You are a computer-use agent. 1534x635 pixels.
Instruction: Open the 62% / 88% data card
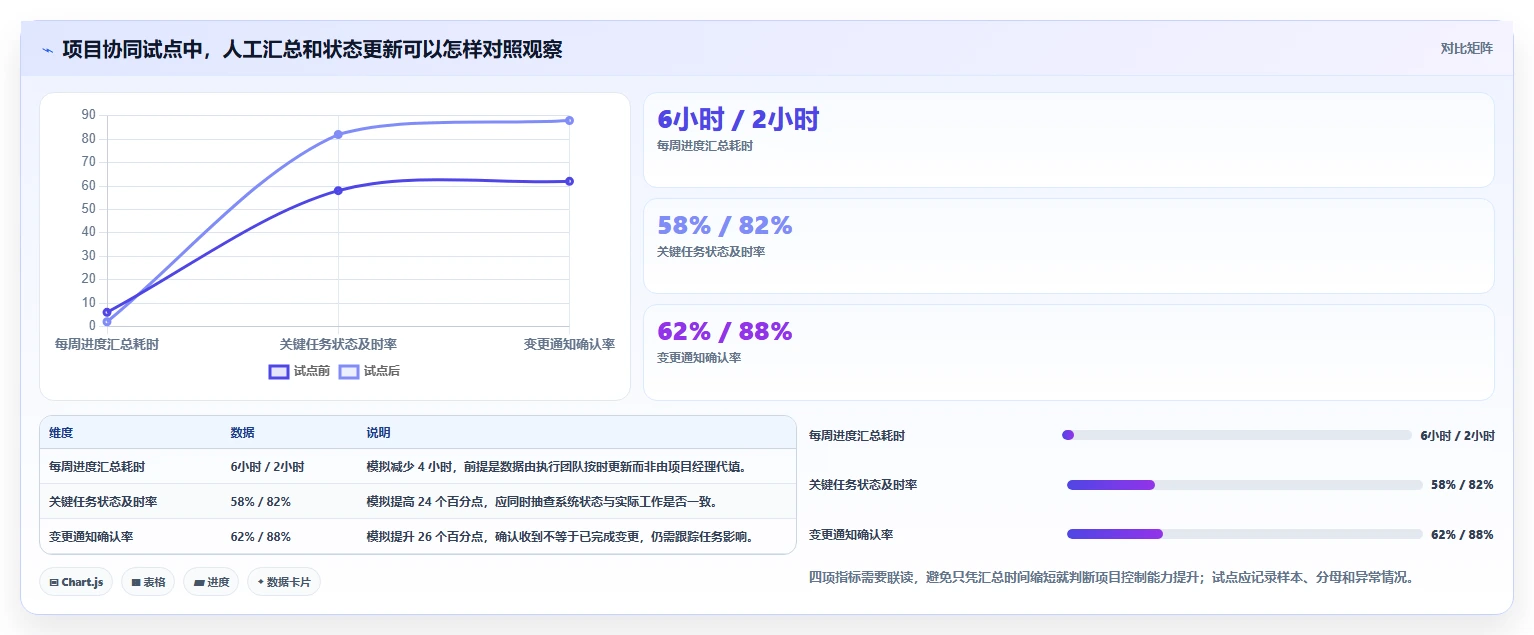point(1068,352)
